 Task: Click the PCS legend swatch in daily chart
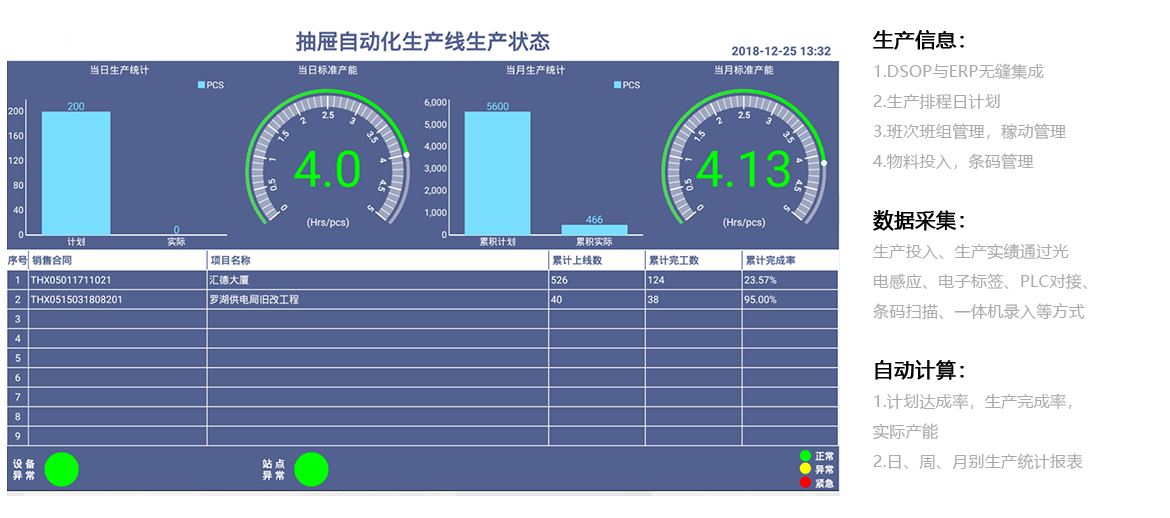click(201, 85)
